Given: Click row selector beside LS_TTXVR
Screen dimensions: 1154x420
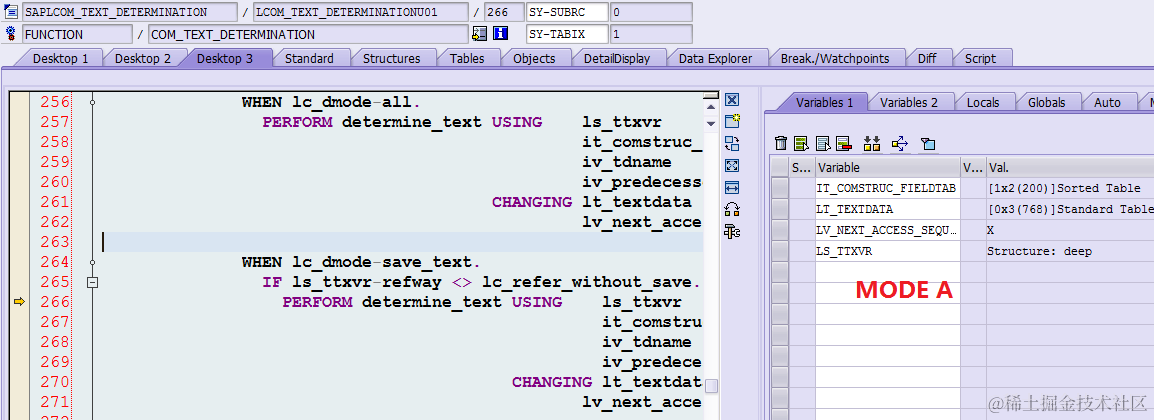Looking at the screenshot, I should tap(779, 252).
